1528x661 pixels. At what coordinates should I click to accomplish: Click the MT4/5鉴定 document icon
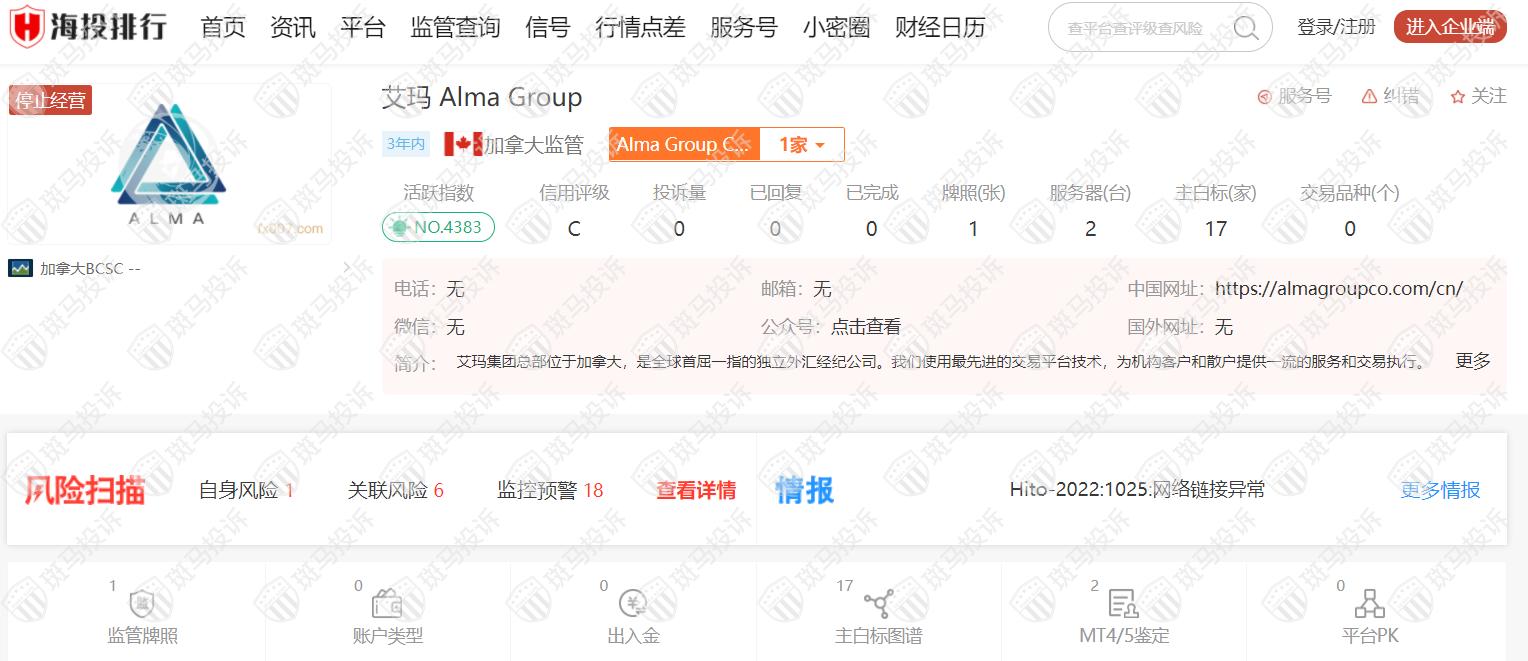[x=1123, y=604]
